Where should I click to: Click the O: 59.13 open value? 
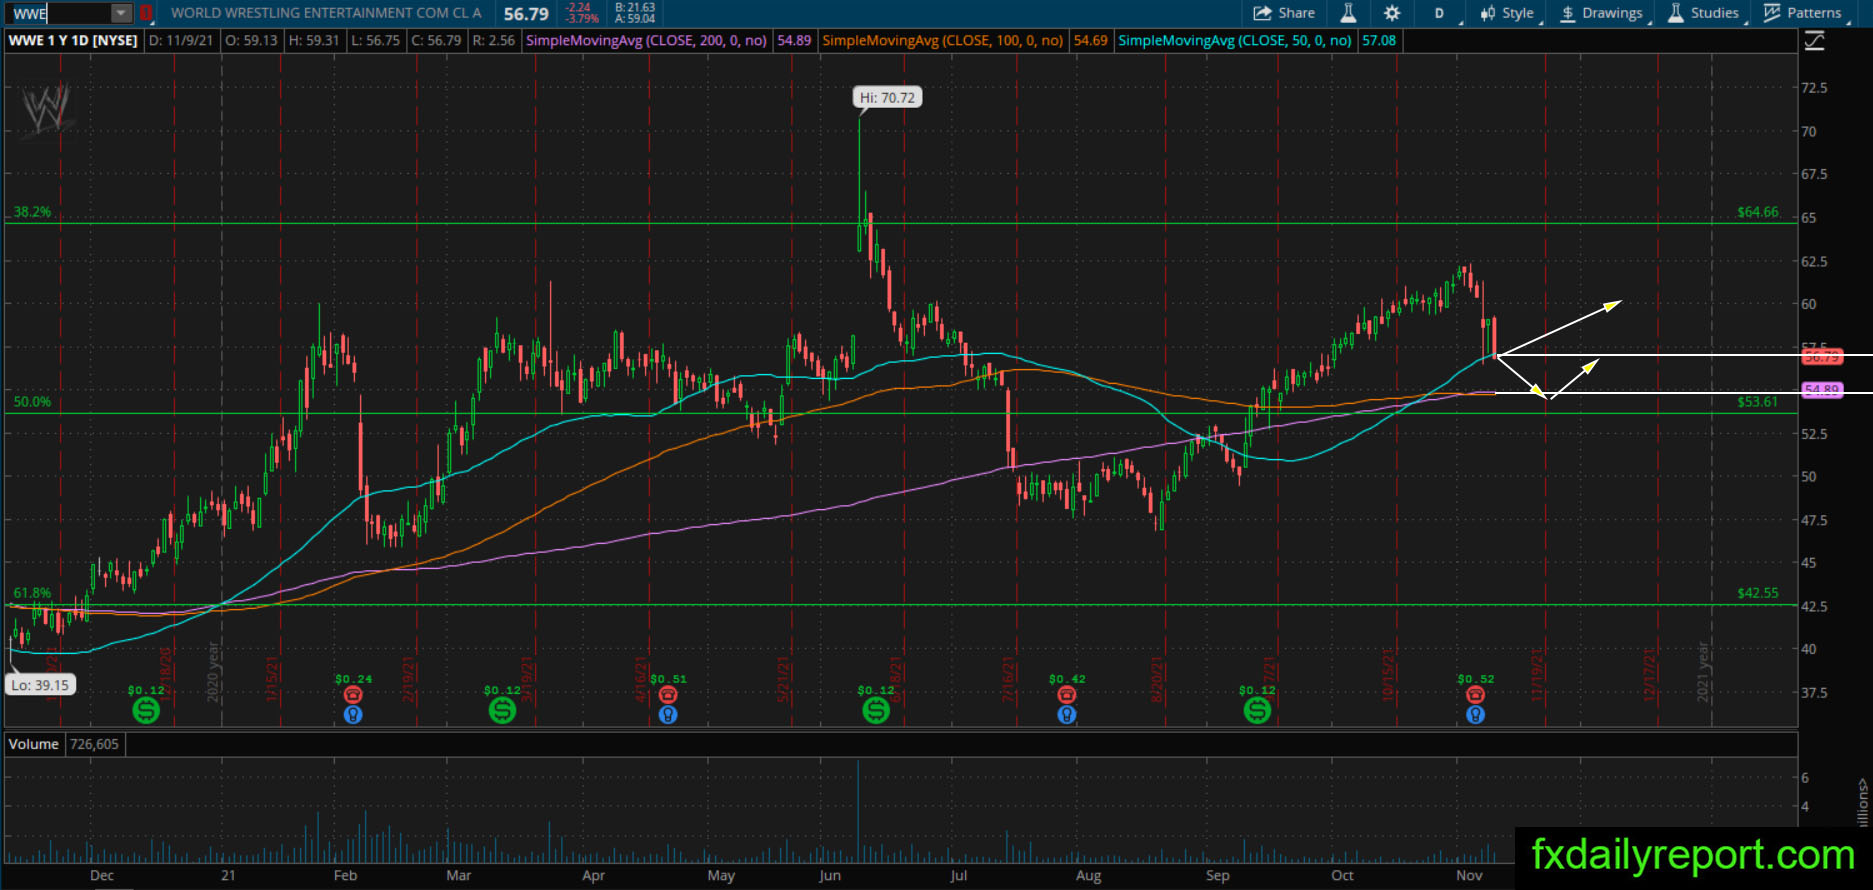(x=251, y=41)
